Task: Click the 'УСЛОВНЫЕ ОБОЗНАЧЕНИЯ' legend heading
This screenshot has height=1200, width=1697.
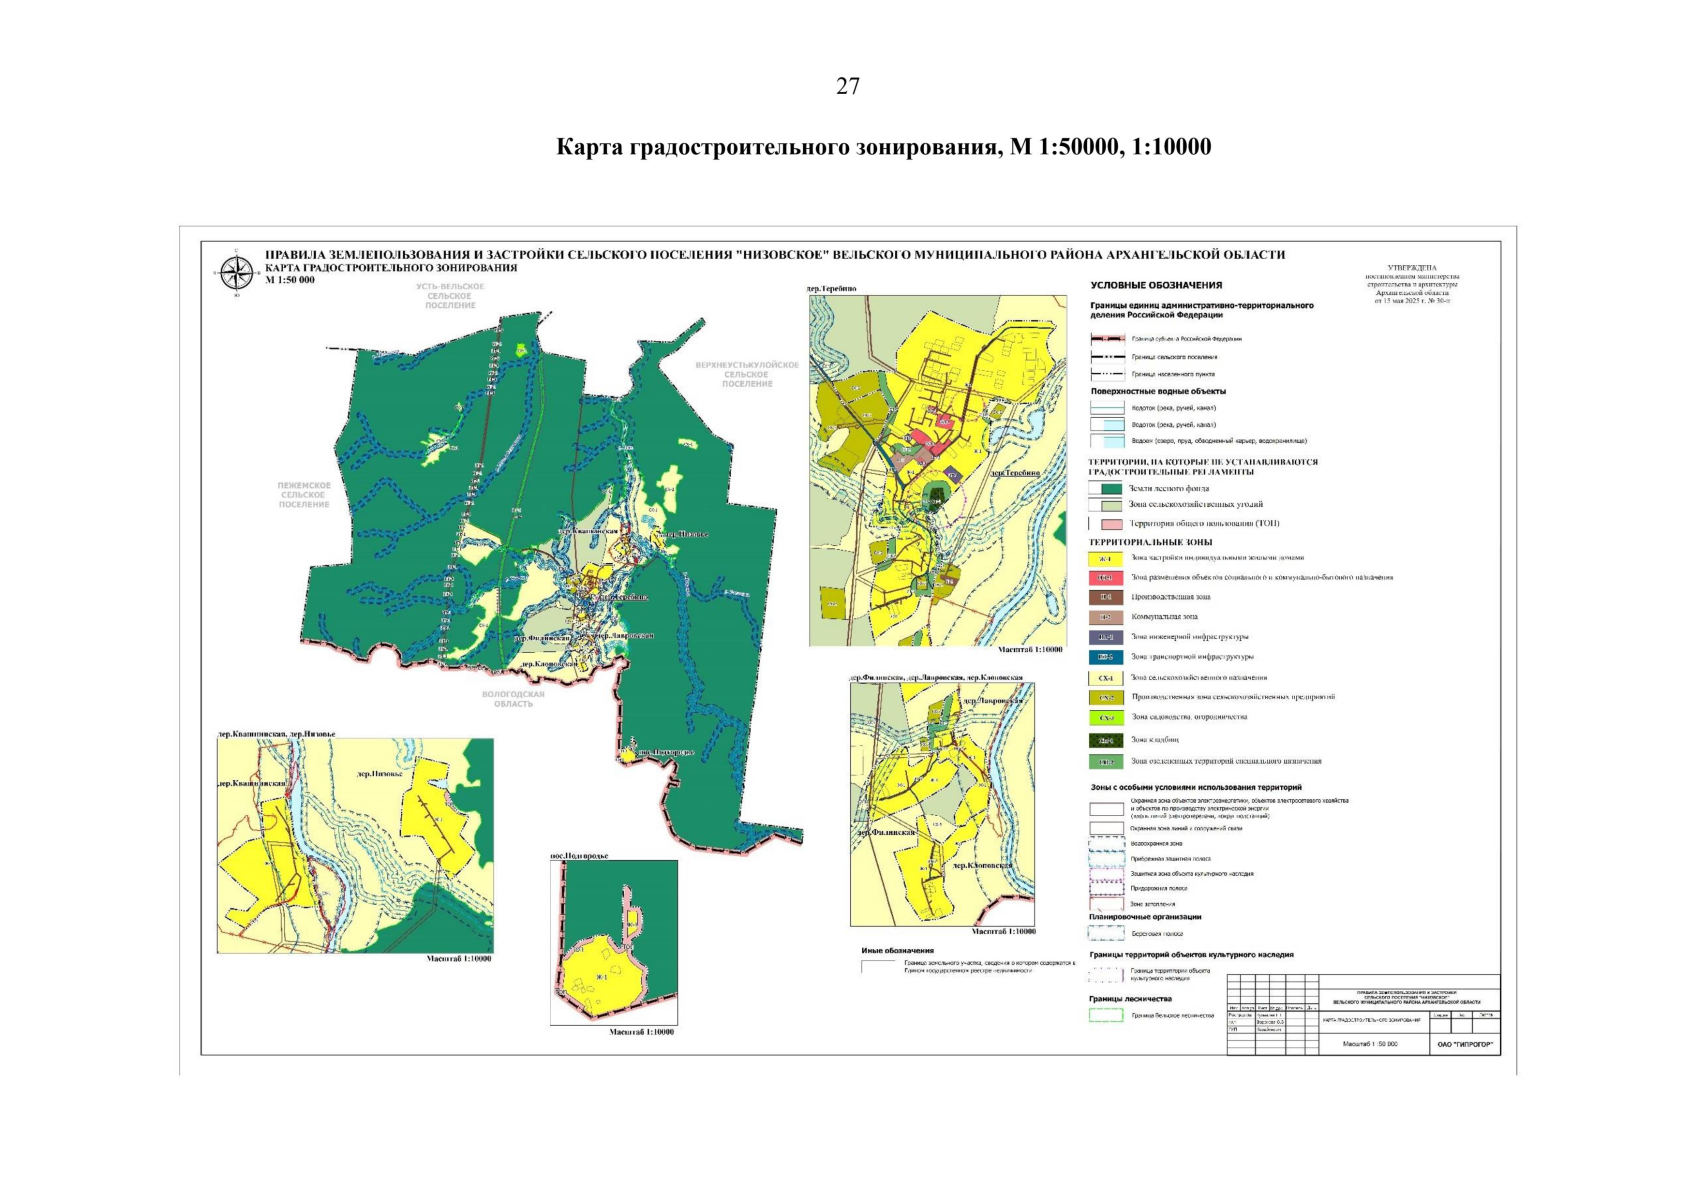Action: click(1155, 286)
